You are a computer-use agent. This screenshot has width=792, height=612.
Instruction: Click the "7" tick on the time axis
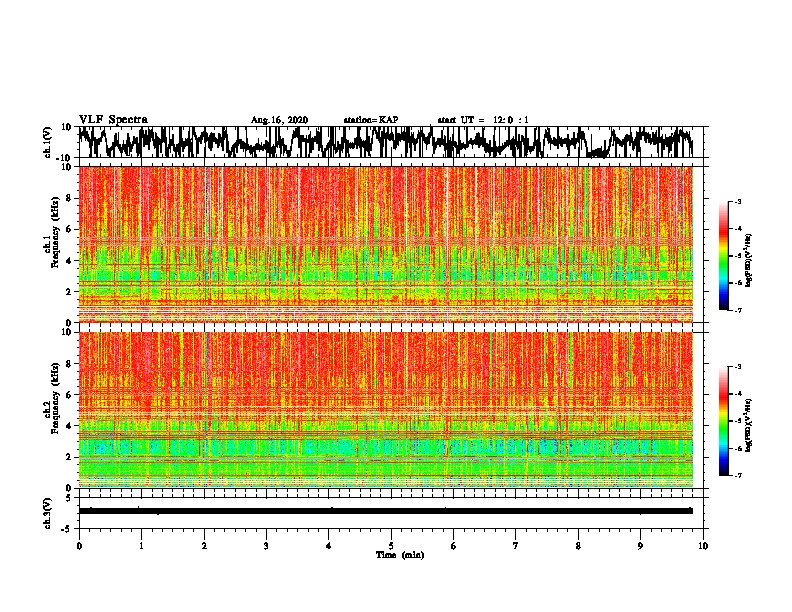click(x=516, y=546)
